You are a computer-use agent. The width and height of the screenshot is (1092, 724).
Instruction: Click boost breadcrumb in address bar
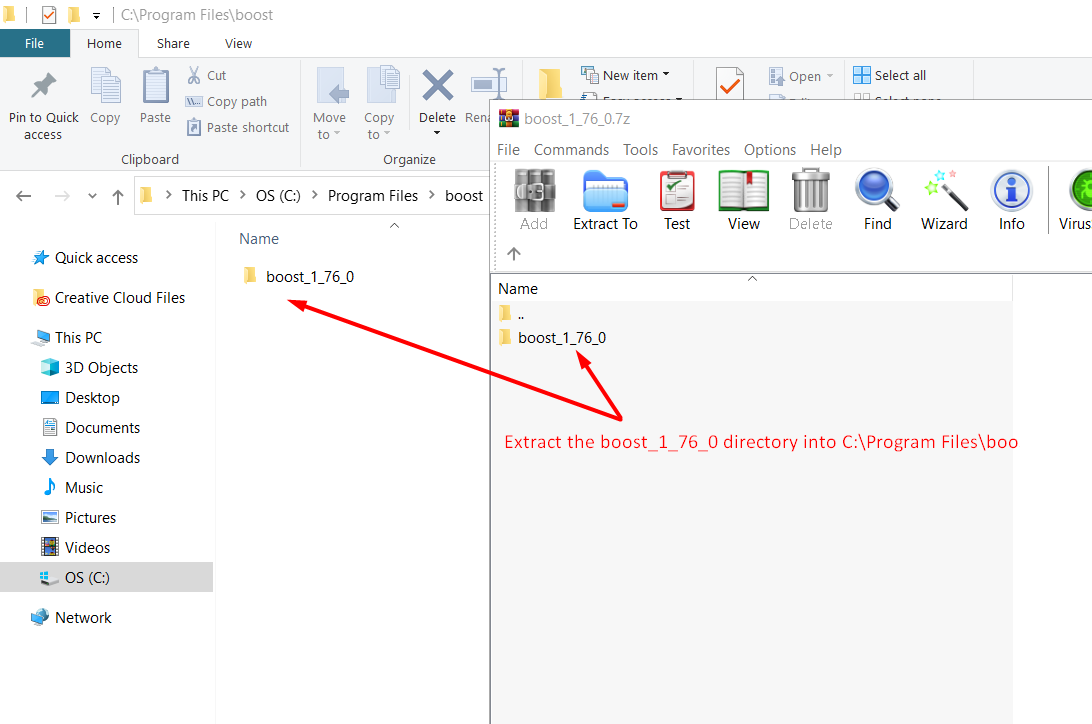464,196
